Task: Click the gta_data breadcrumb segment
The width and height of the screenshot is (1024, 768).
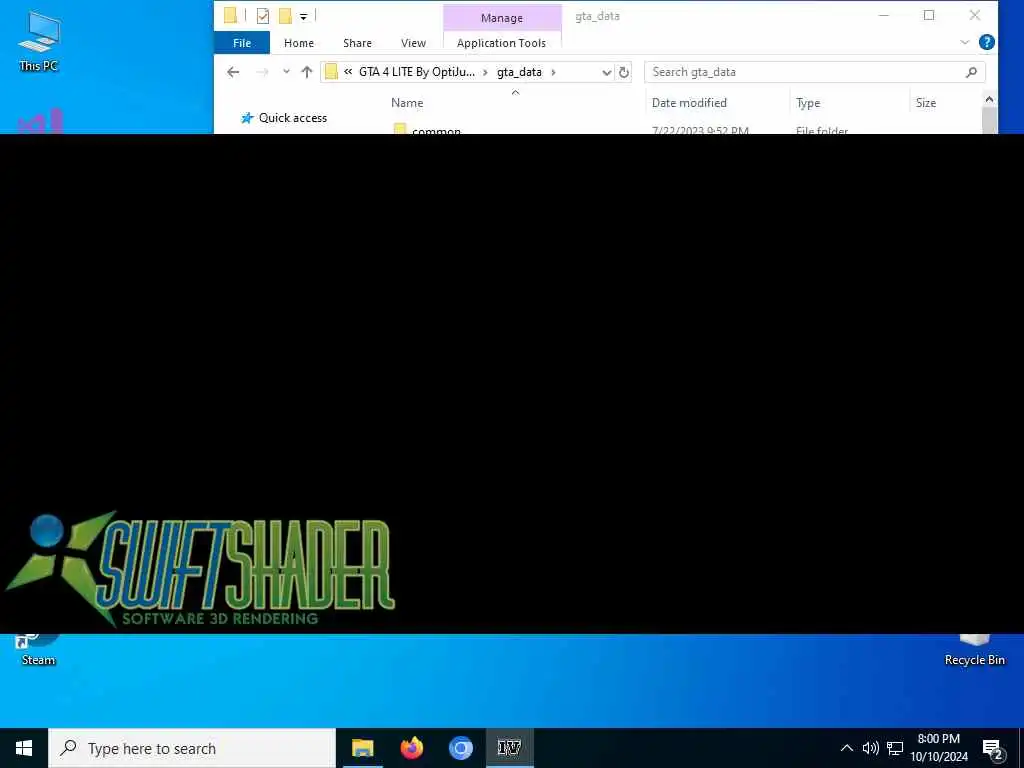Action: [x=519, y=72]
